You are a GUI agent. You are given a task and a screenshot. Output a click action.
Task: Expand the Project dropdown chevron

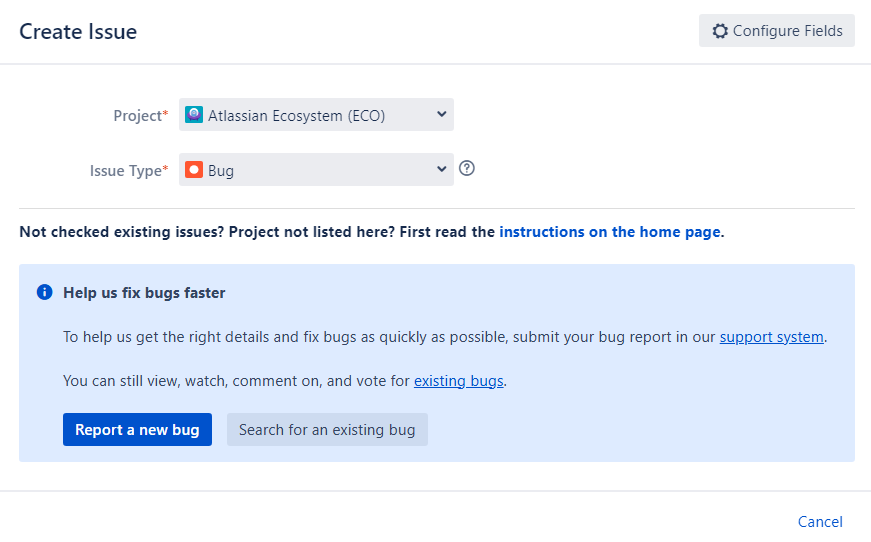(442, 115)
